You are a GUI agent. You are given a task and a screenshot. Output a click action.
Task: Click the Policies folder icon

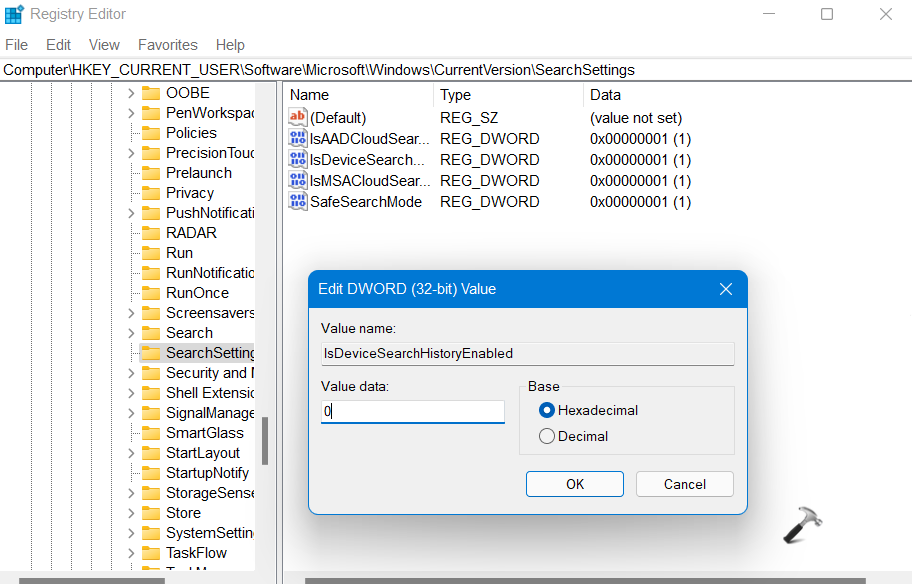[x=151, y=133]
